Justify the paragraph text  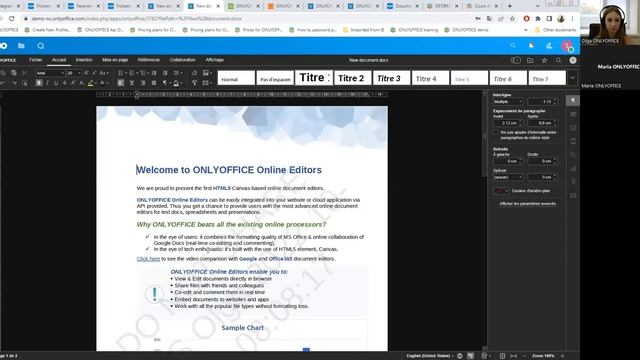[x=154, y=83]
